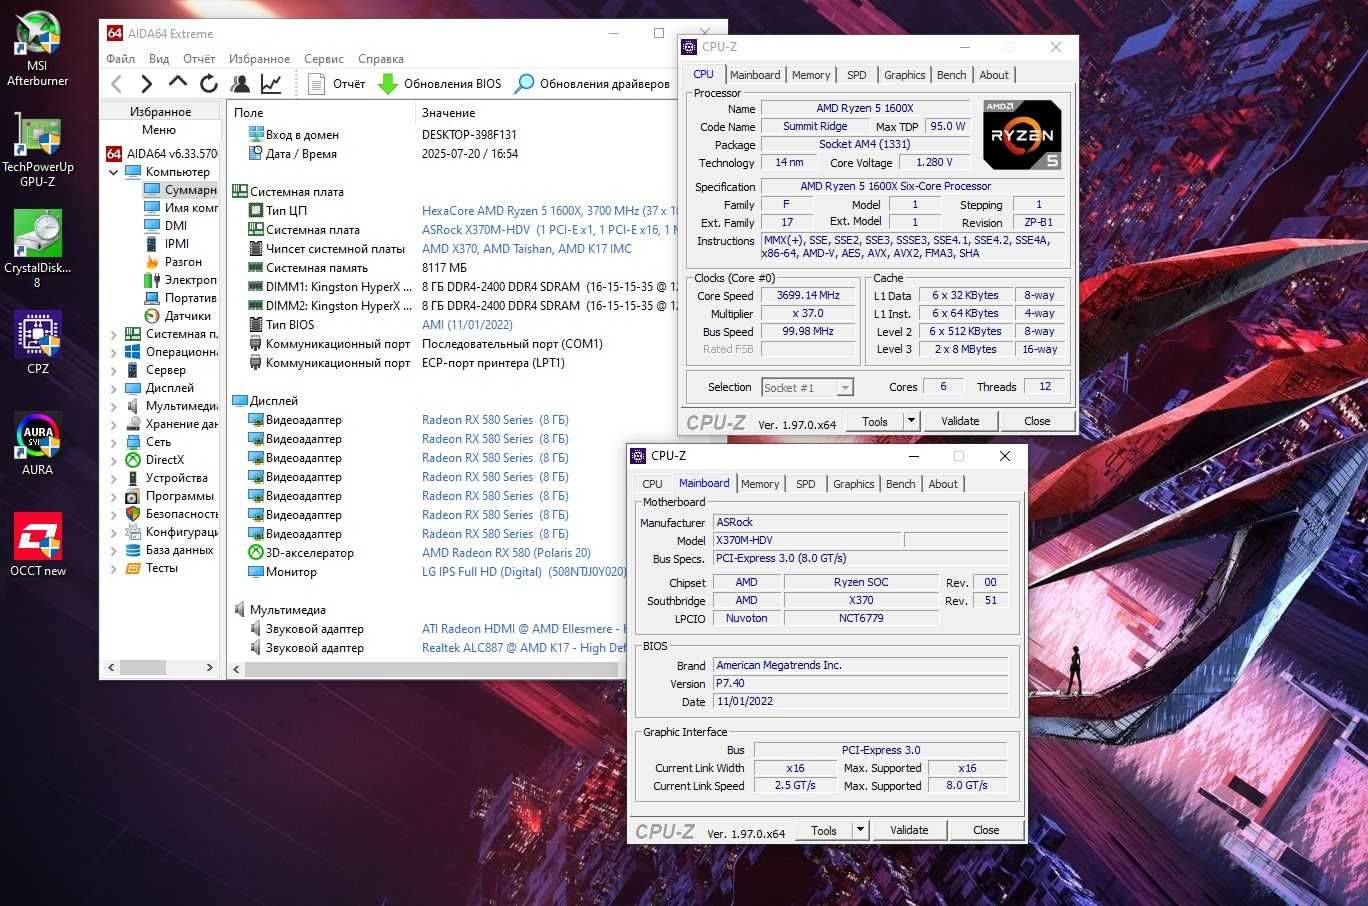Viewport: 1368px width, 906px height.
Task: Expand the Сеть tree node
Action: tap(113, 442)
